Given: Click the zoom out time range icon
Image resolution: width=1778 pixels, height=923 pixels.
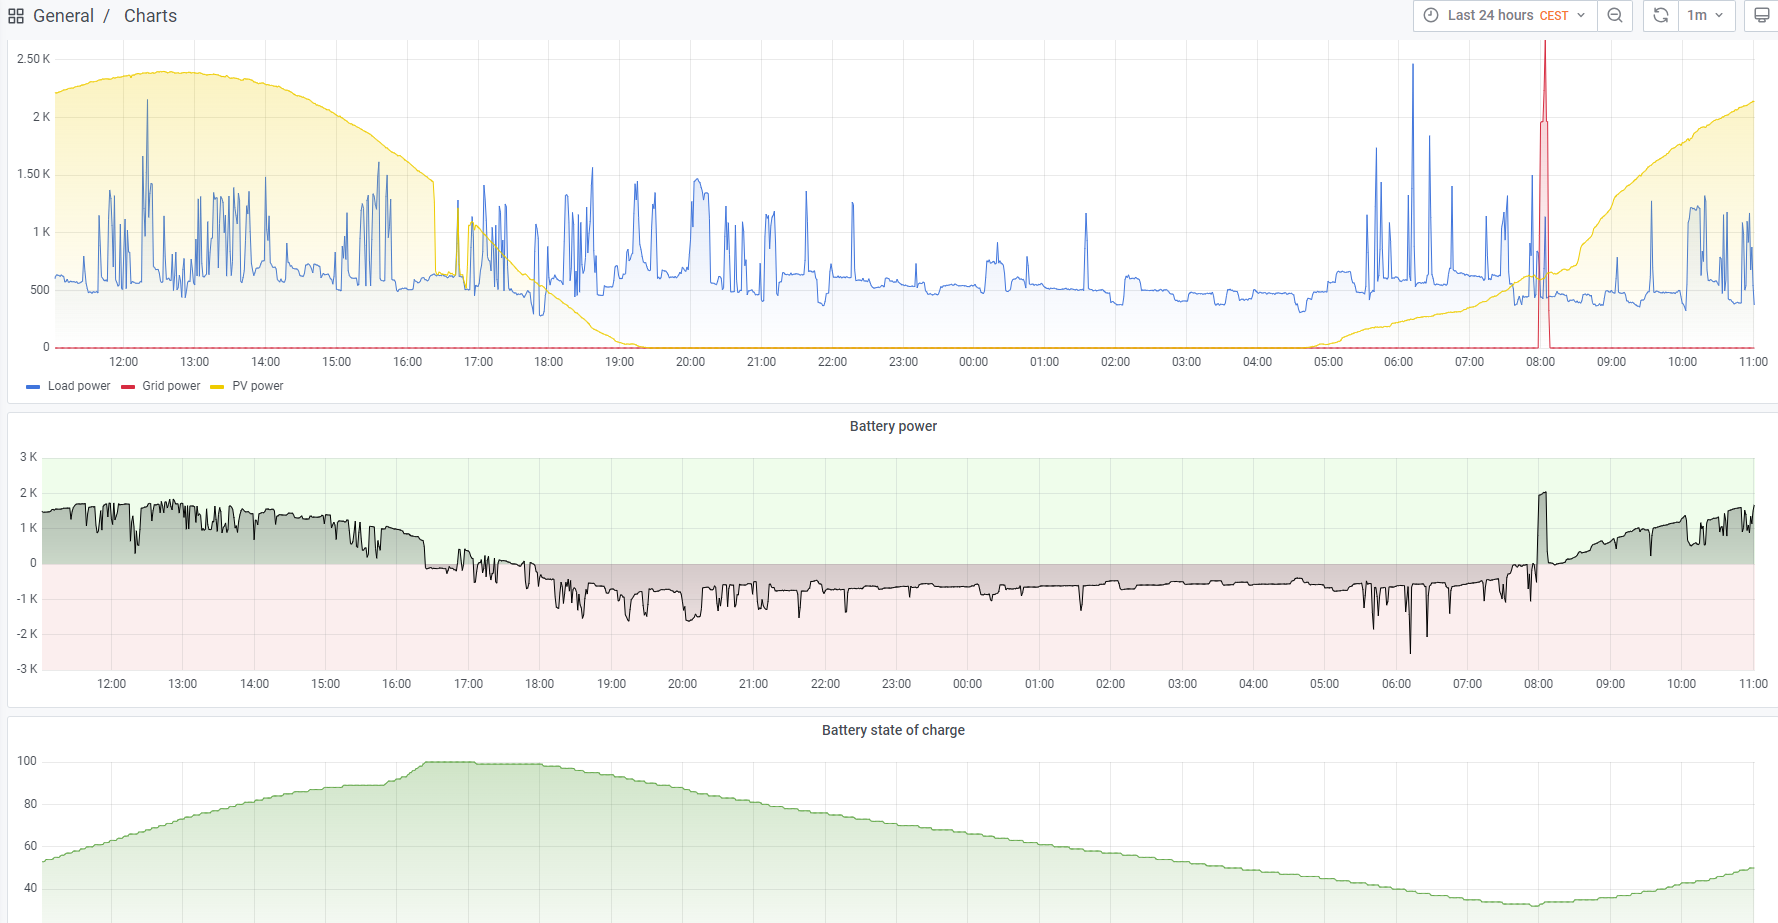Looking at the screenshot, I should [1615, 15].
